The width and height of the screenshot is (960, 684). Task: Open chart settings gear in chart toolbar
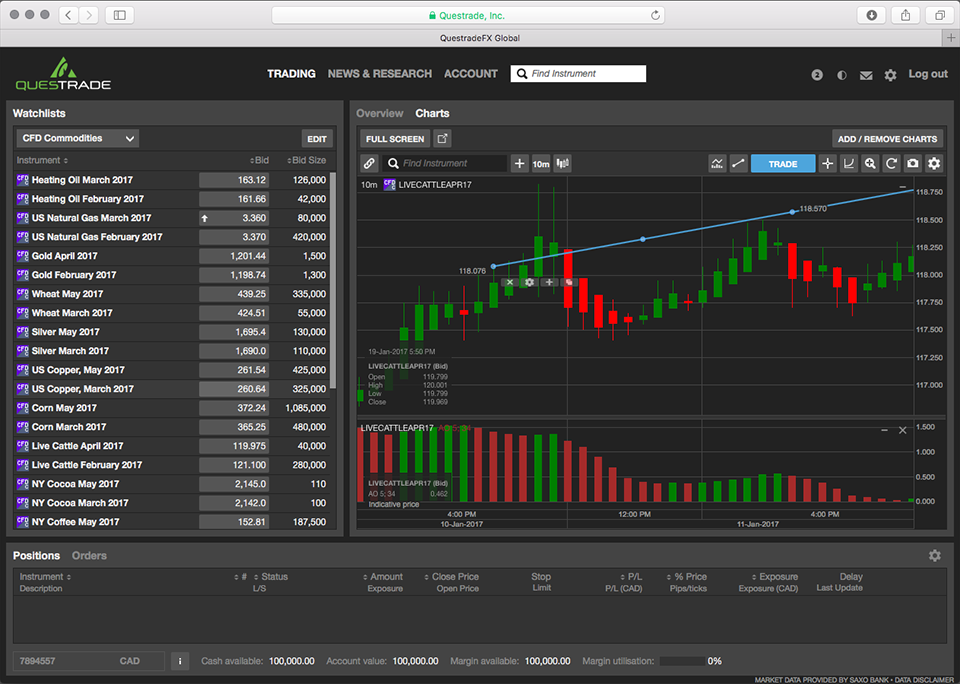tap(934, 163)
